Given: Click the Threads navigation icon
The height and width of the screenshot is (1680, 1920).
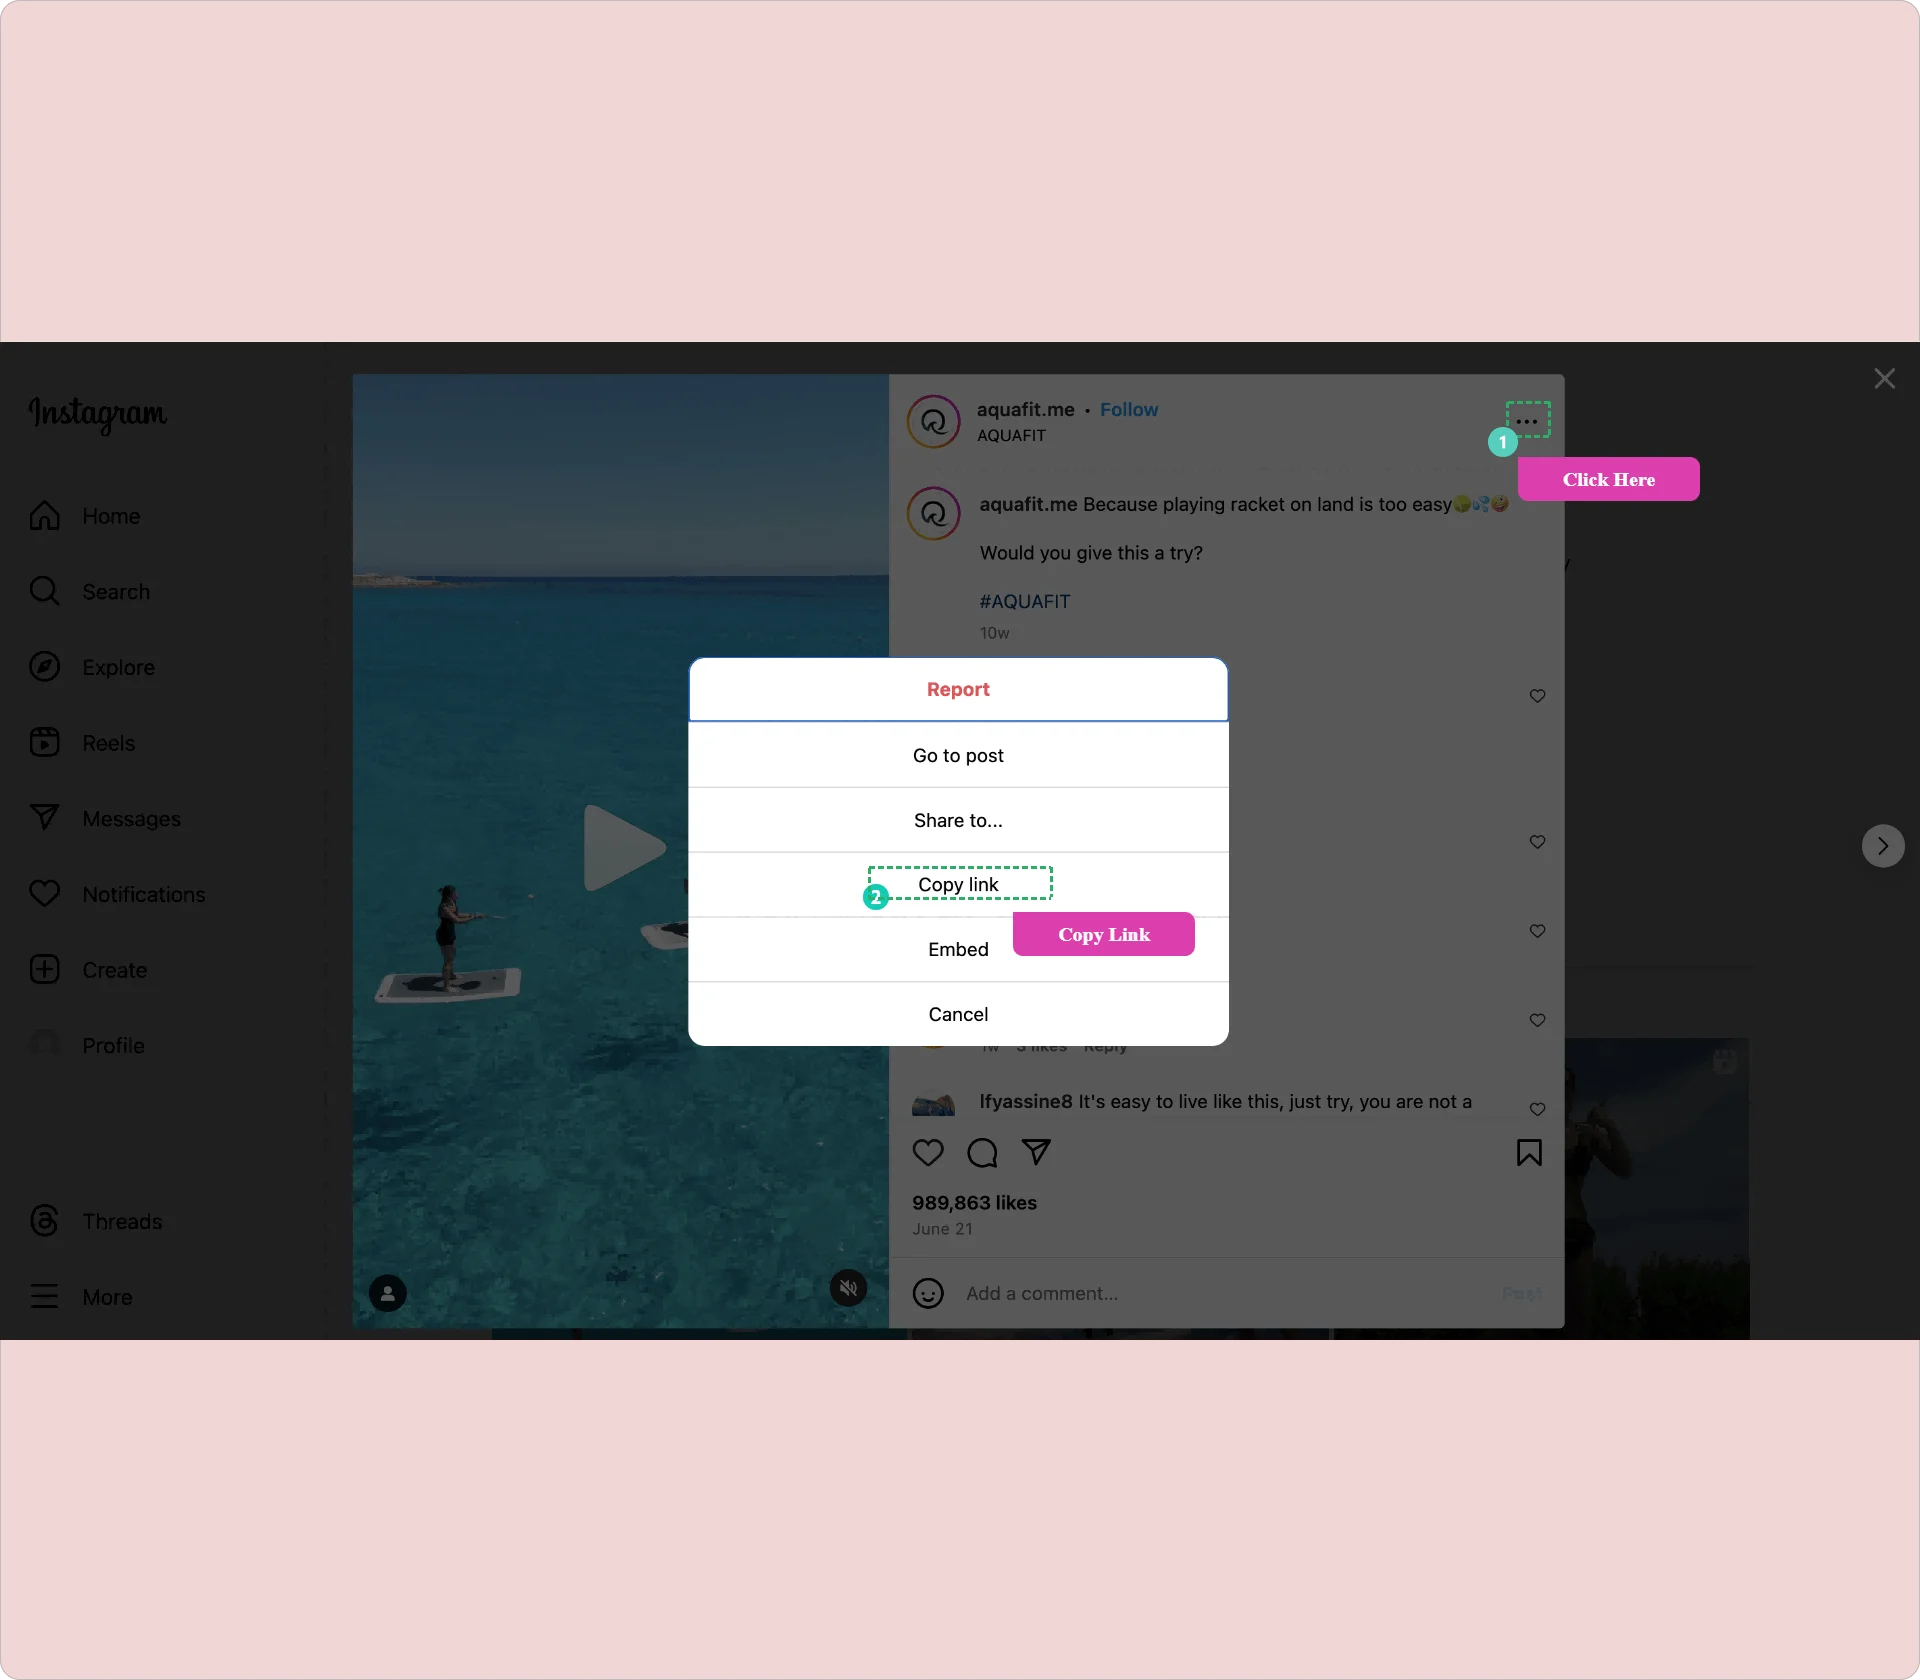Looking at the screenshot, I should tap(46, 1220).
